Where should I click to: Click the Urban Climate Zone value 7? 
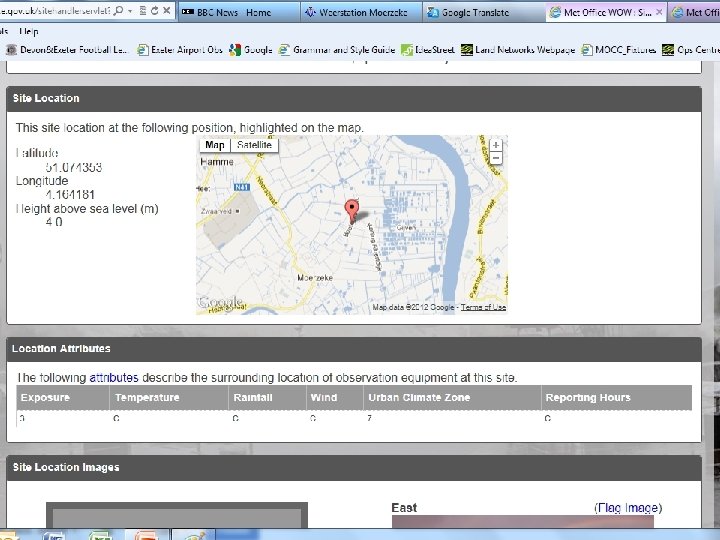point(369,418)
